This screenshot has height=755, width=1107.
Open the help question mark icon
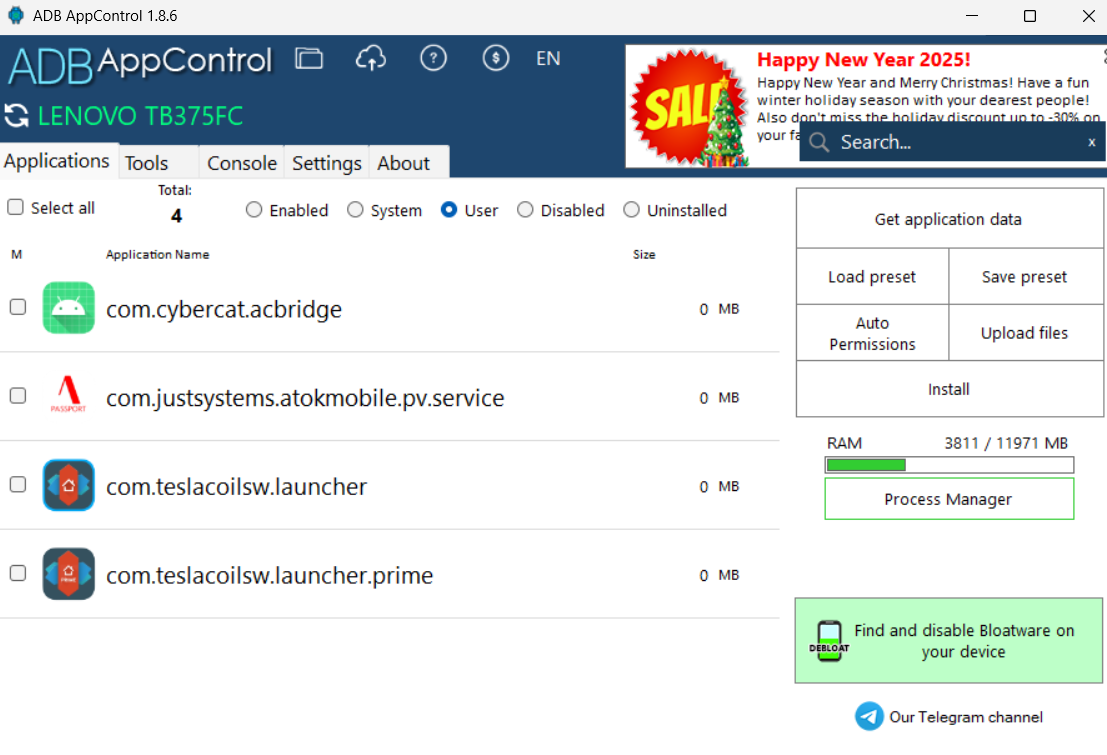(433, 58)
